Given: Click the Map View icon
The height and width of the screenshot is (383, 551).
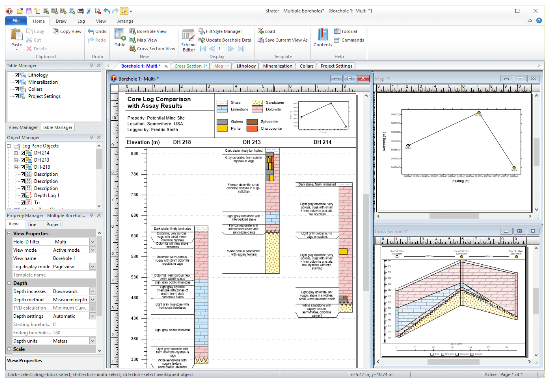Looking at the screenshot, I should [x=132, y=40].
